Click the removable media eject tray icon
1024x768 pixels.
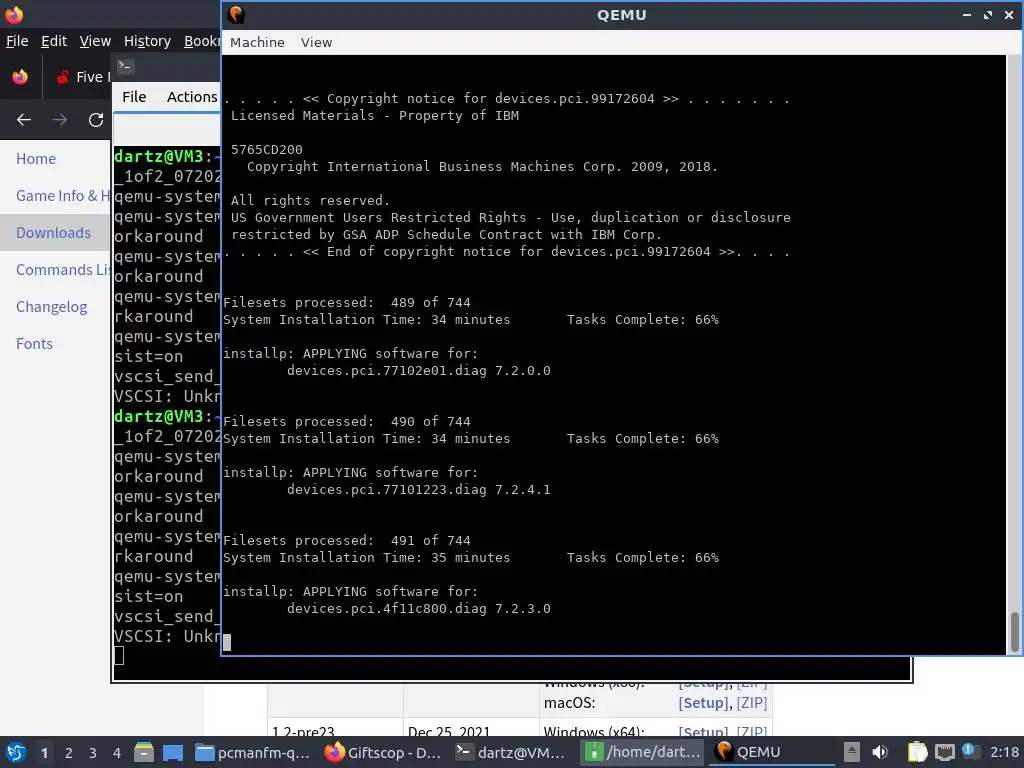click(852, 752)
